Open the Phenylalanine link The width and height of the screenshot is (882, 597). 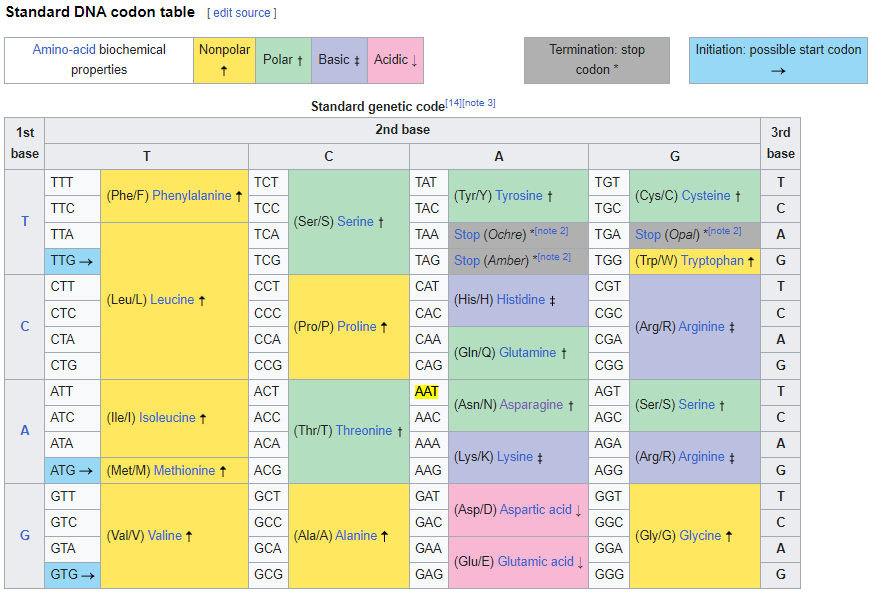coord(192,195)
